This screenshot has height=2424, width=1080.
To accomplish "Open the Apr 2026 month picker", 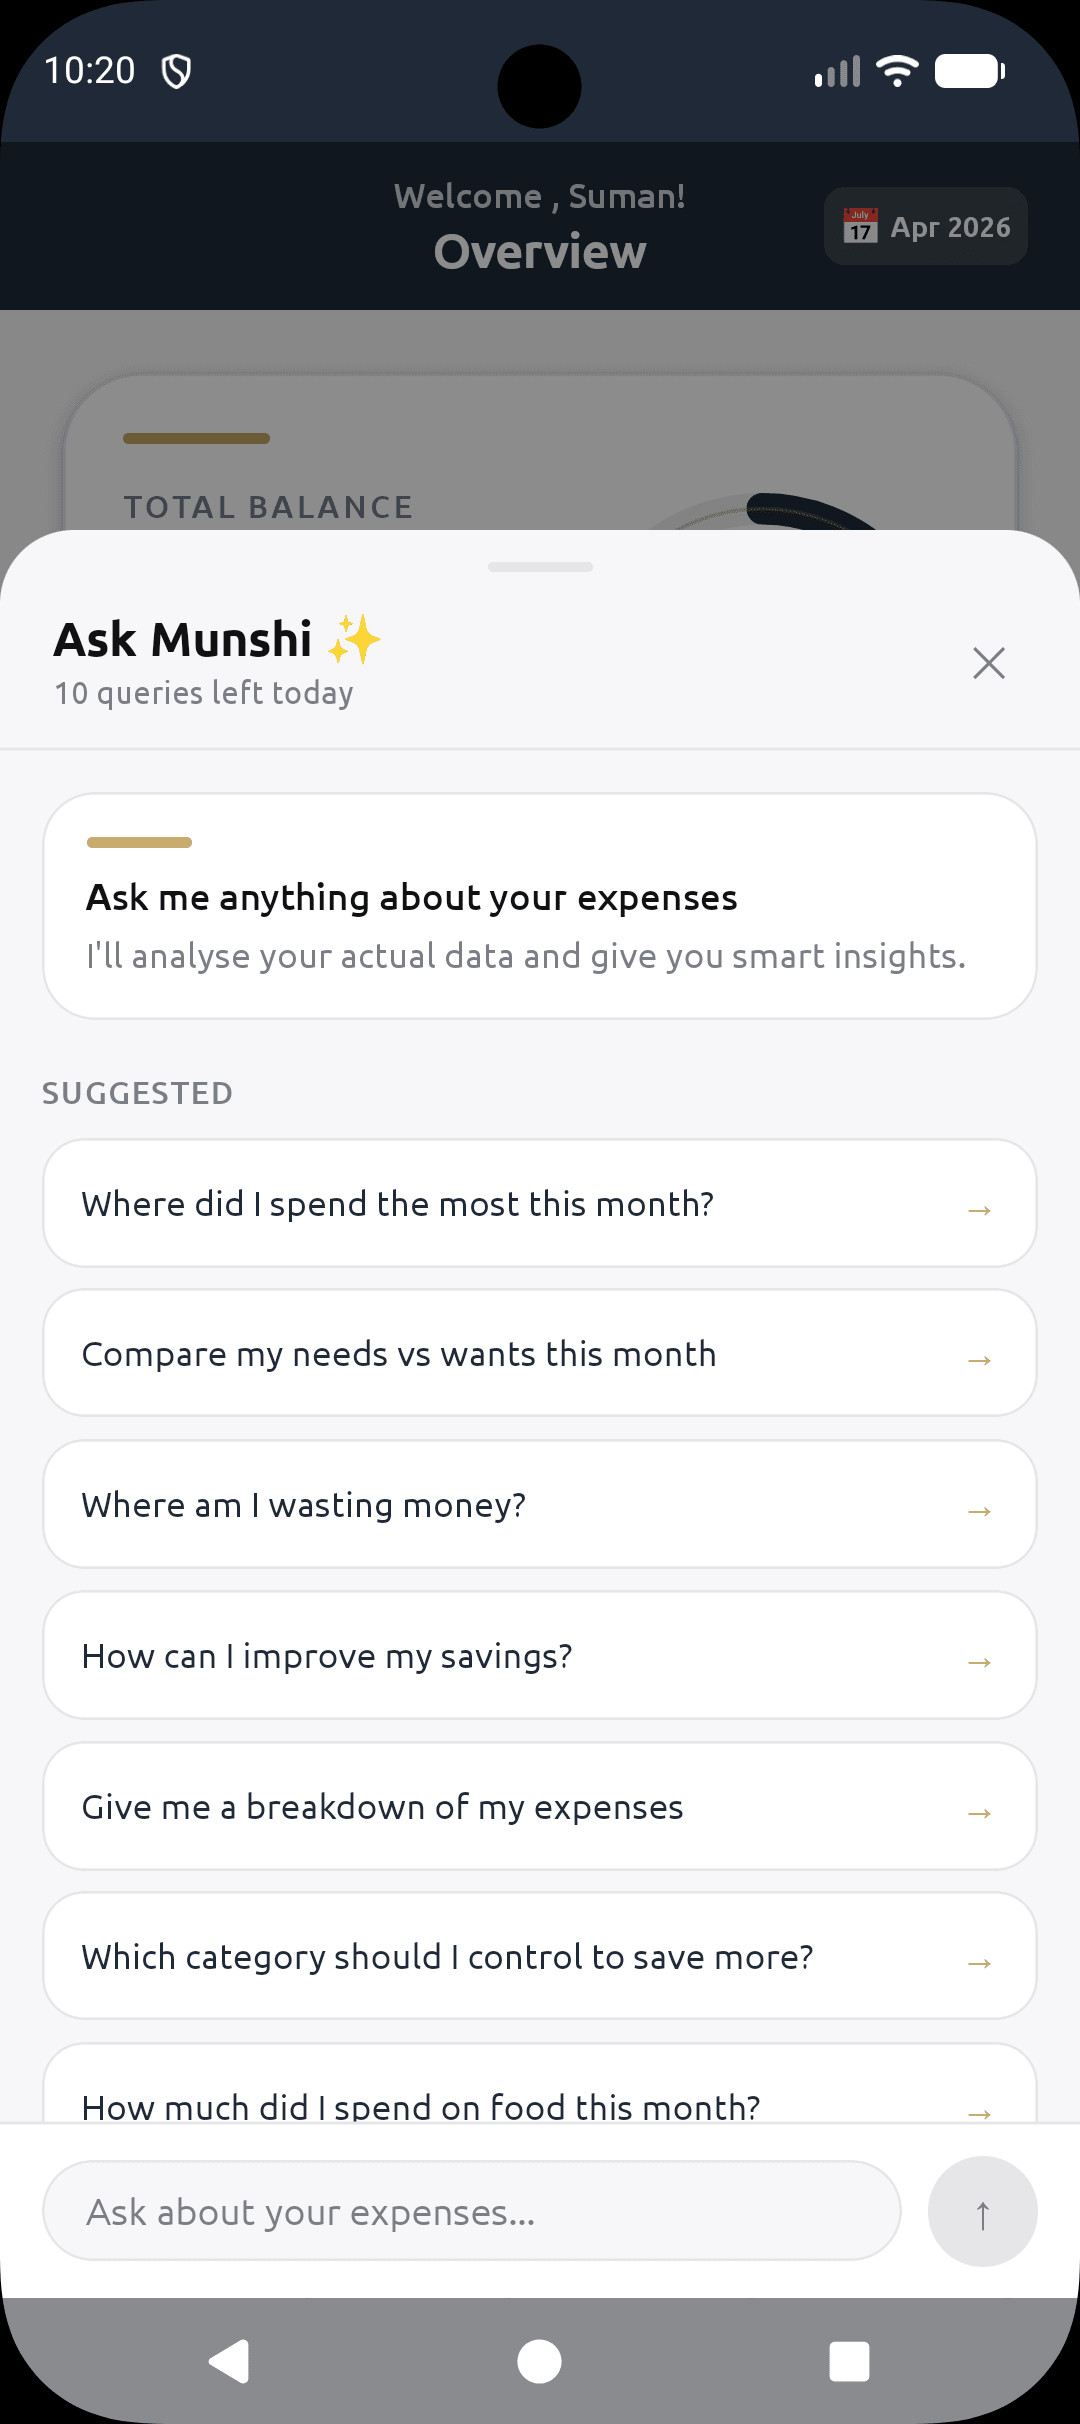I will [x=926, y=227].
